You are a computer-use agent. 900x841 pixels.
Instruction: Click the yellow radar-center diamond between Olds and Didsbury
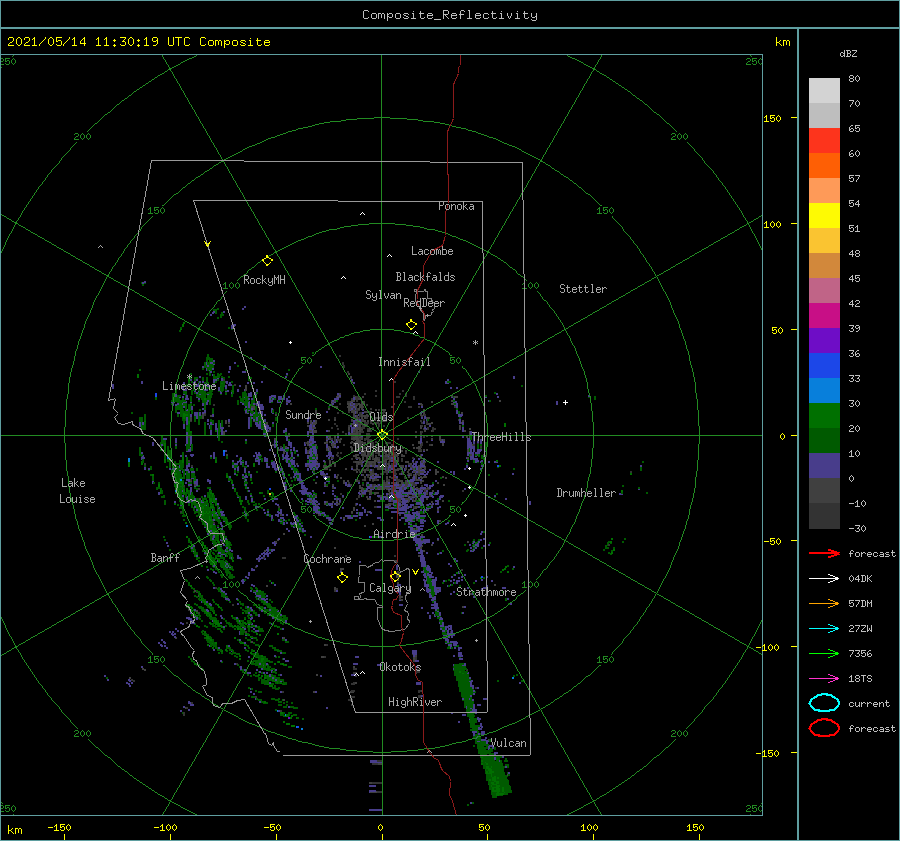tap(382, 435)
